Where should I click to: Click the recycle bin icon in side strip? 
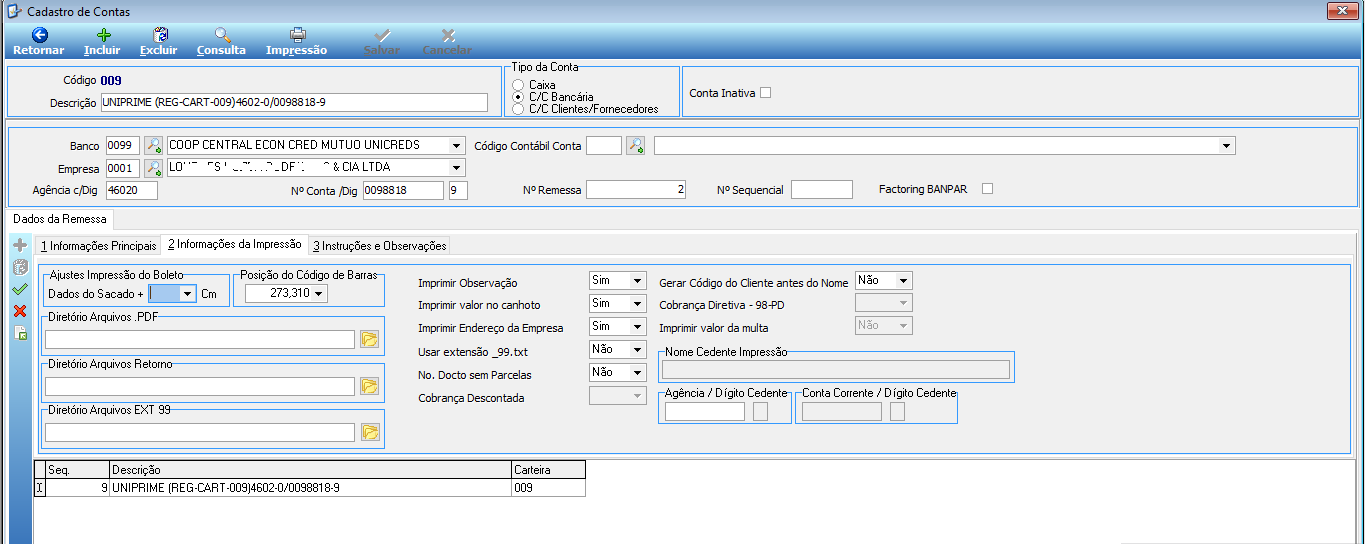19,267
